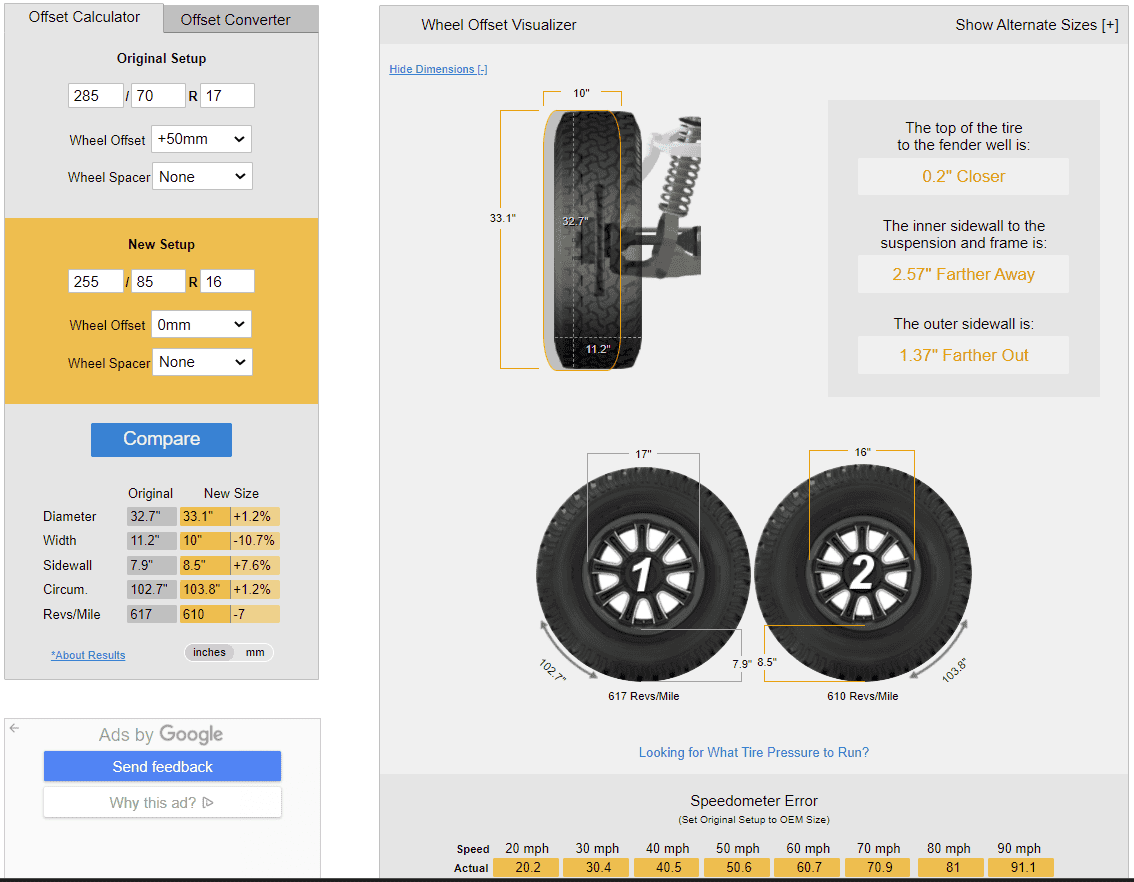Switch units to inches

click(x=209, y=652)
